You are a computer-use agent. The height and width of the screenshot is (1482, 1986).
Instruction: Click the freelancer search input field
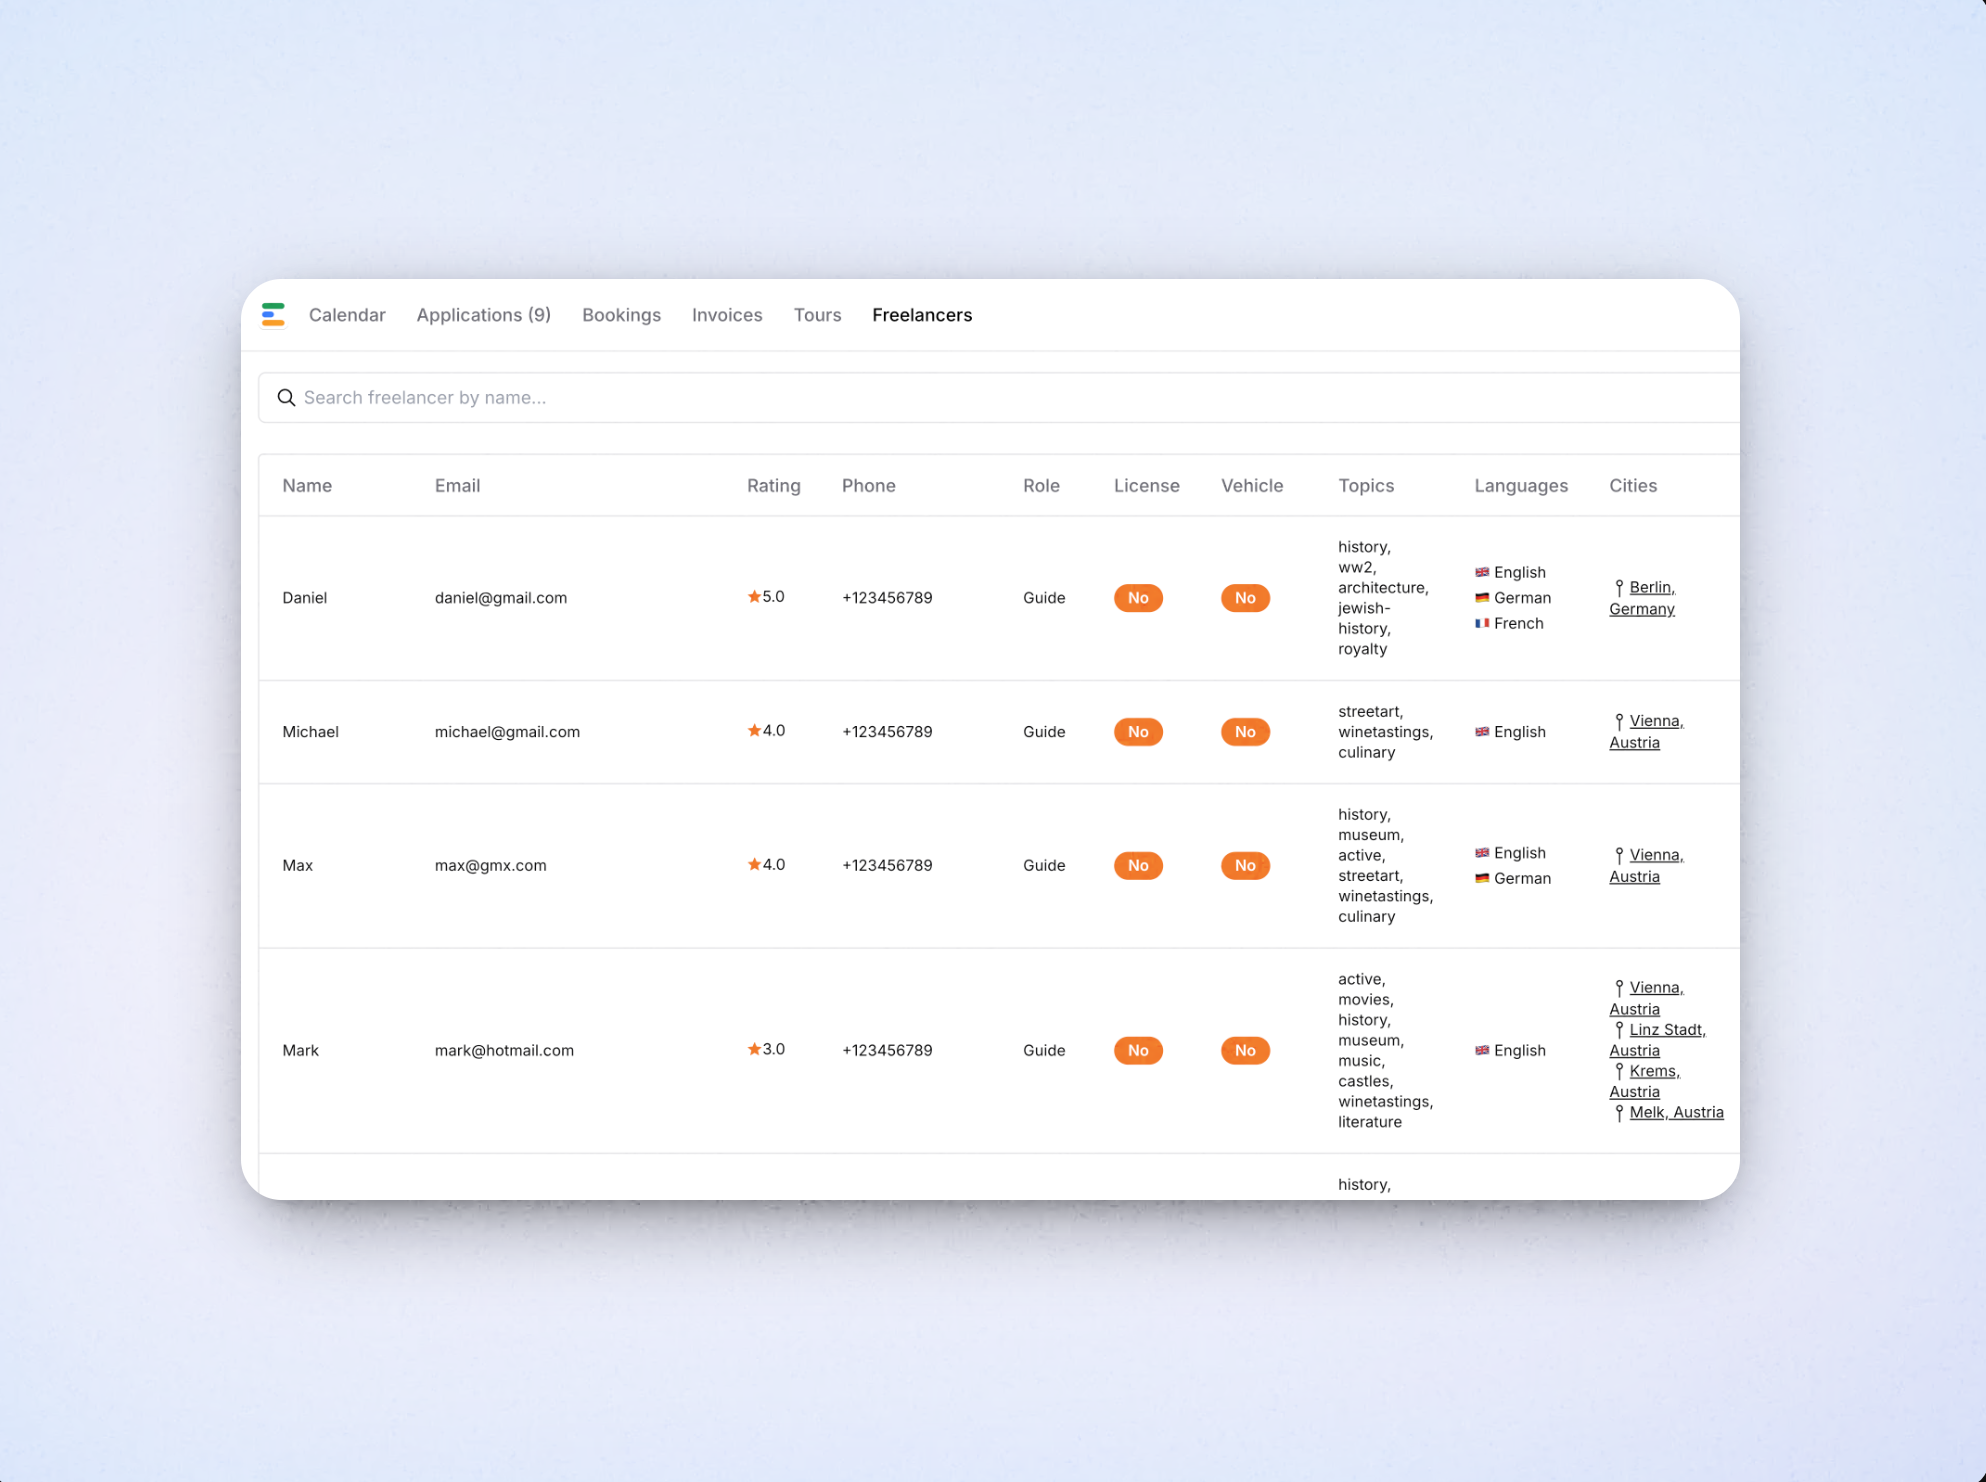[x=700, y=397]
